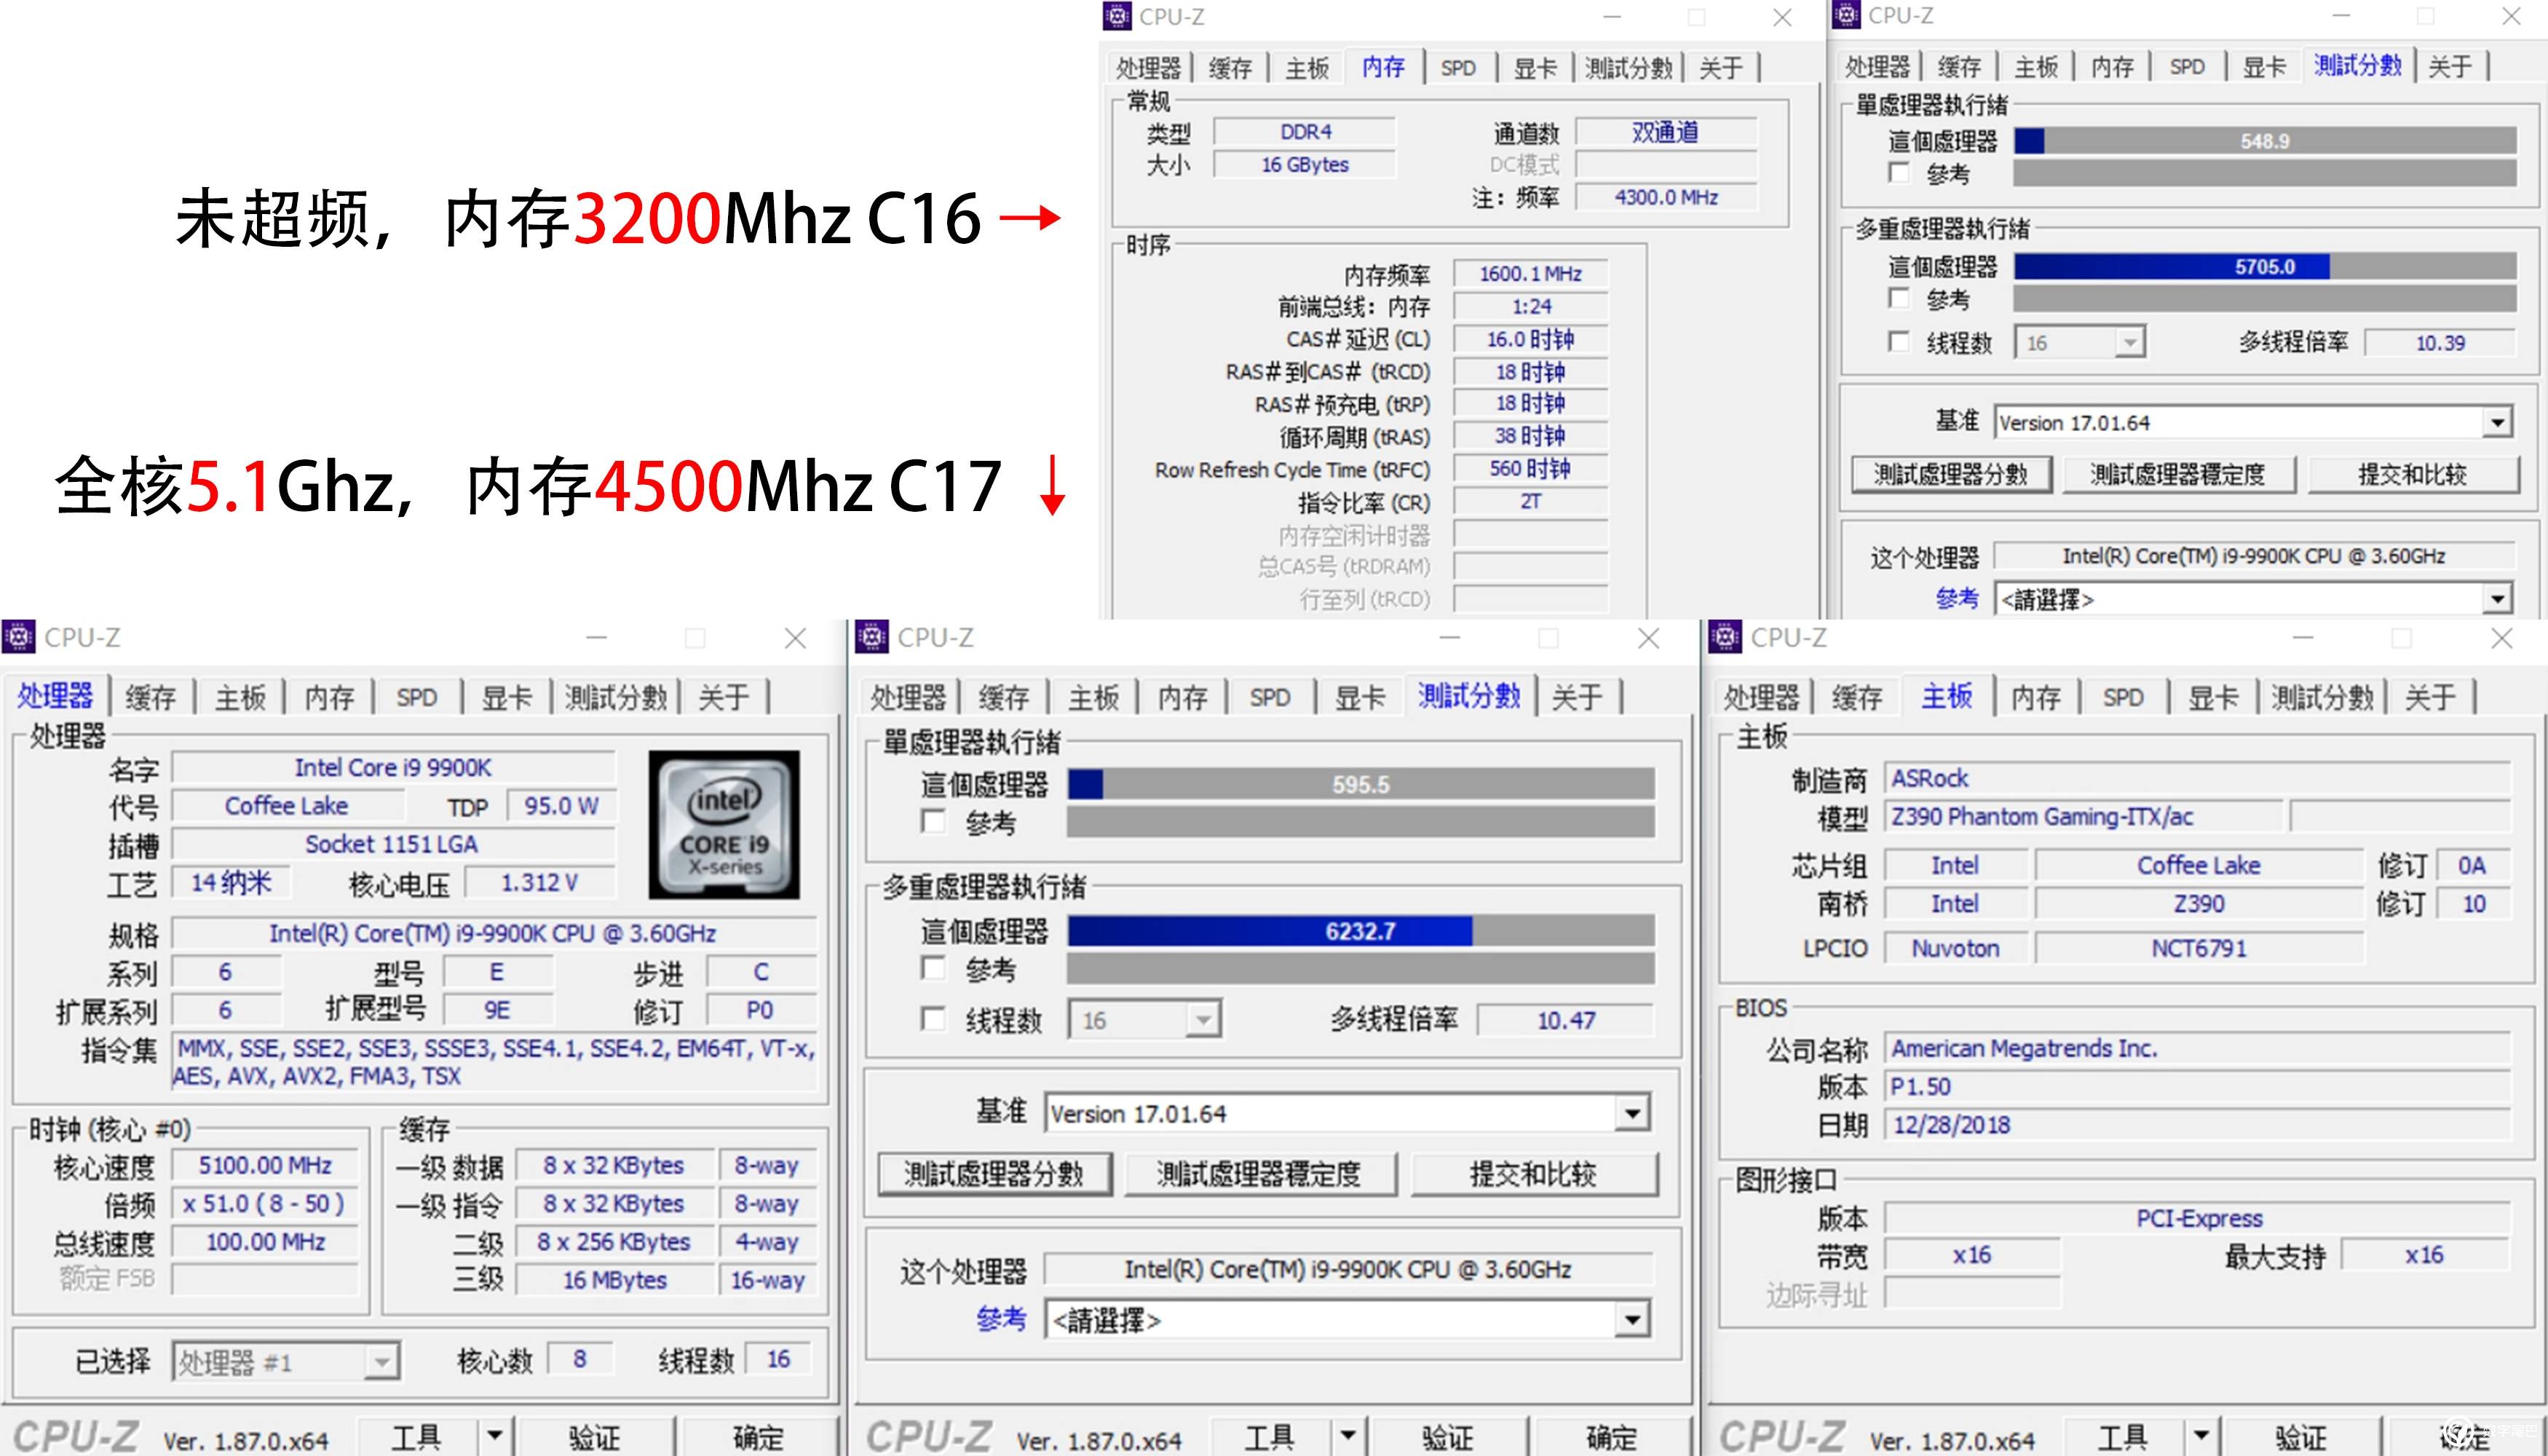Image resolution: width=2548 pixels, height=1456 pixels.
Task: Click the BIOS version P1.50 value
Action: (x=2198, y=1086)
